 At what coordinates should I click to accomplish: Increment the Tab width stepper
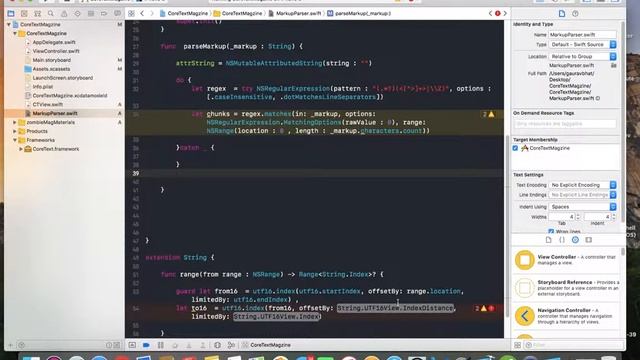[578, 215]
